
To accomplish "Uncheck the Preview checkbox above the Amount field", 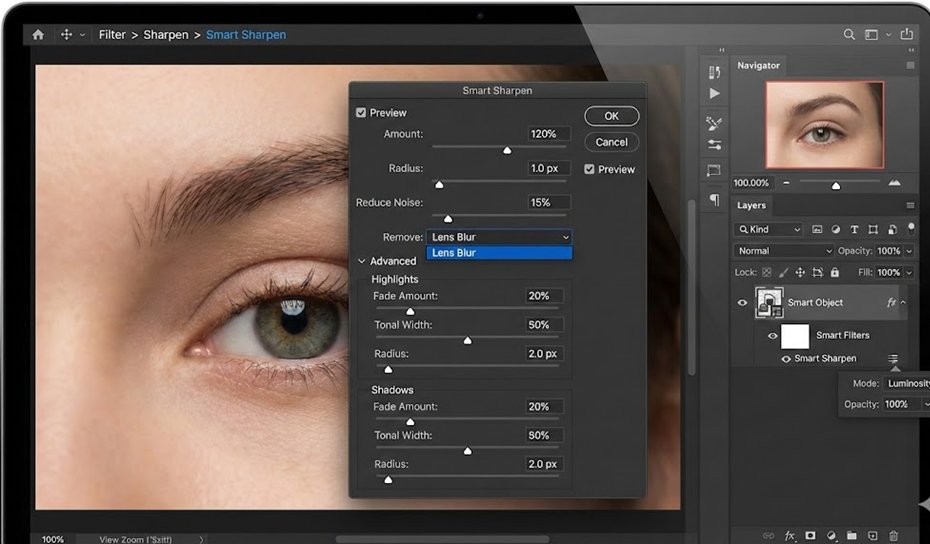I will pyautogui.click(x=361, y=113).
